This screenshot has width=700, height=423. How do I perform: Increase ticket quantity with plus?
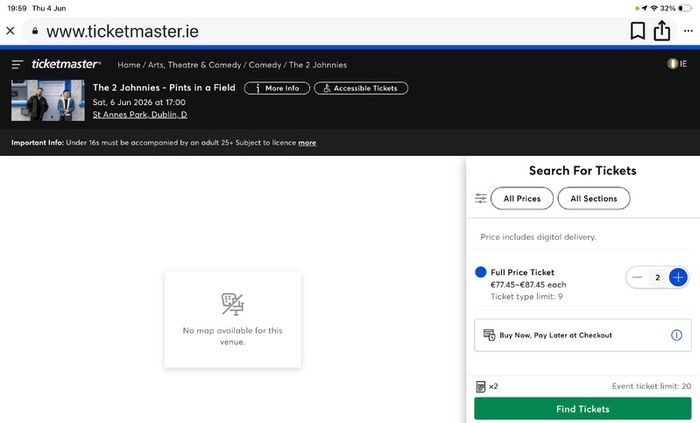point(678,278)
